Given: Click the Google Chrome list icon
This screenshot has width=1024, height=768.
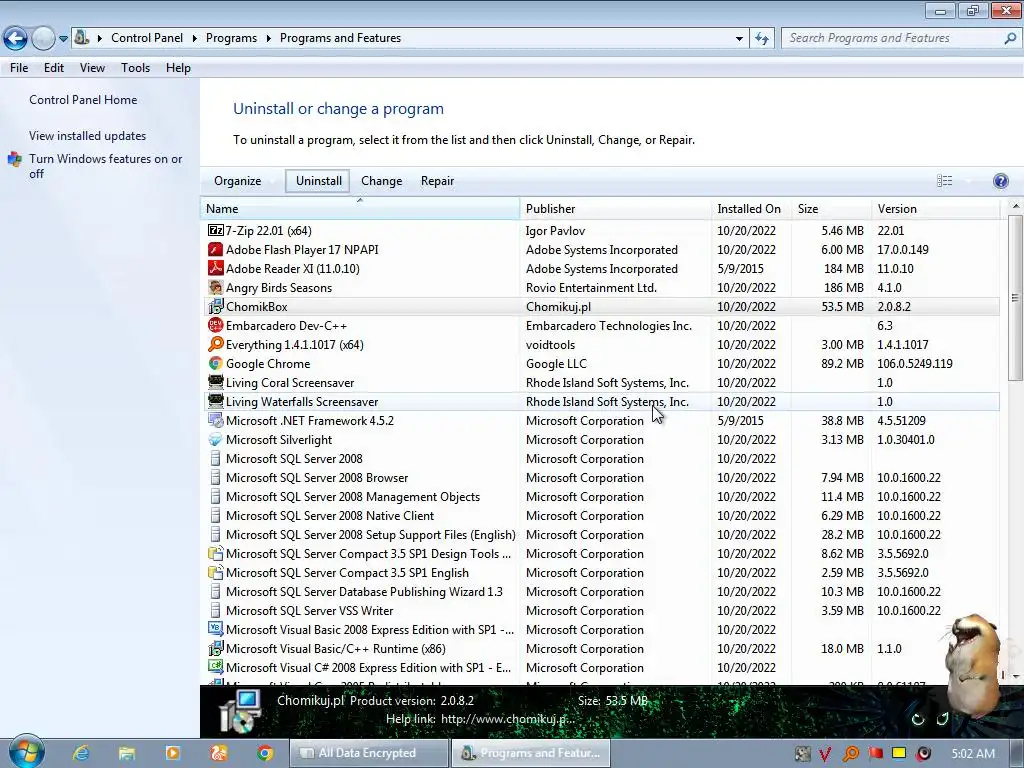Looking at the screenshot, I should pyautogui.click(x=216, y=363).
